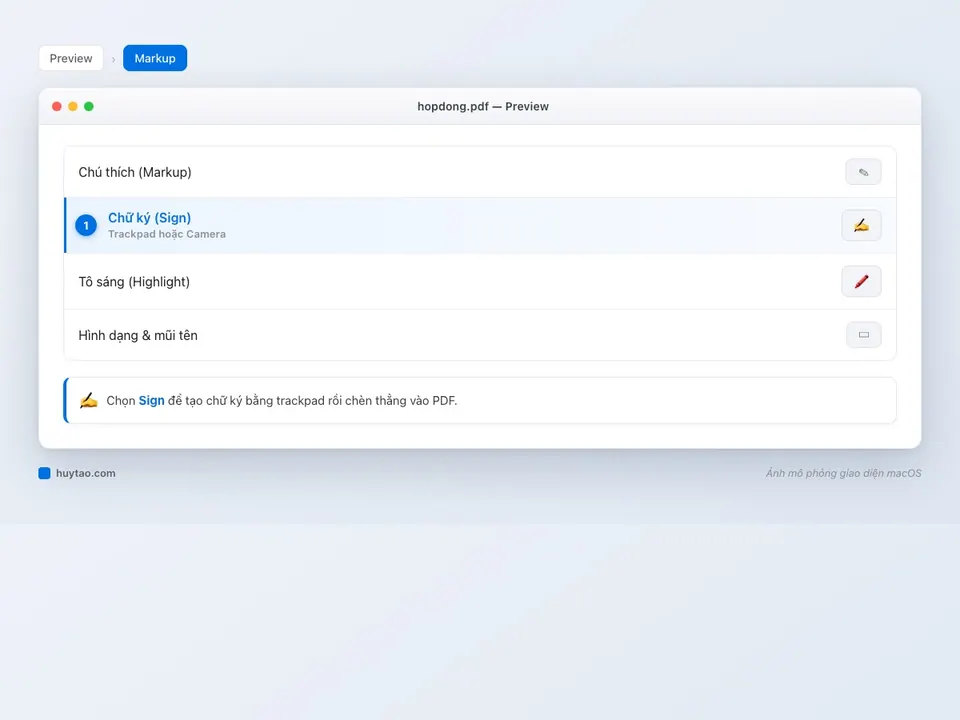Open the Preview breadcrumb
The image size is (960, 720).
tap(71, 58)
